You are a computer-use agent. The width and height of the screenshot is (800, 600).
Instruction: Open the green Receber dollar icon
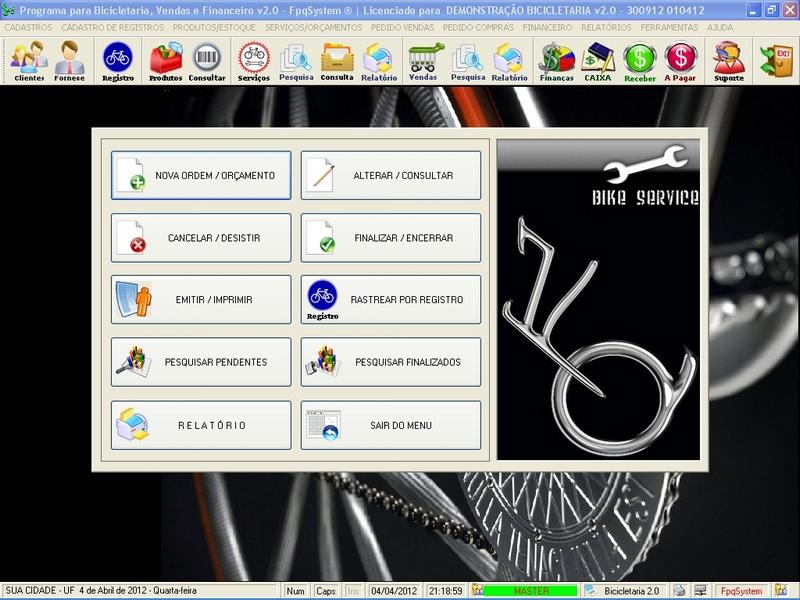640,62
